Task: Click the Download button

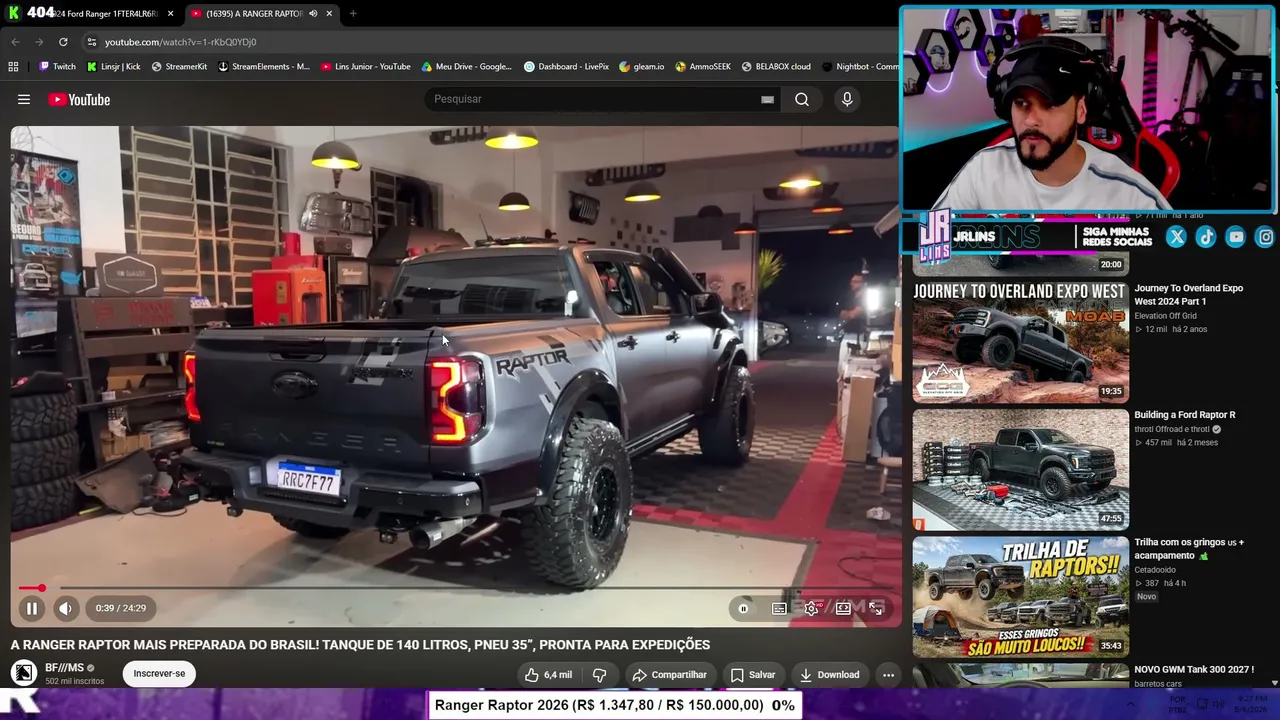Action: (x=829, y=675)
